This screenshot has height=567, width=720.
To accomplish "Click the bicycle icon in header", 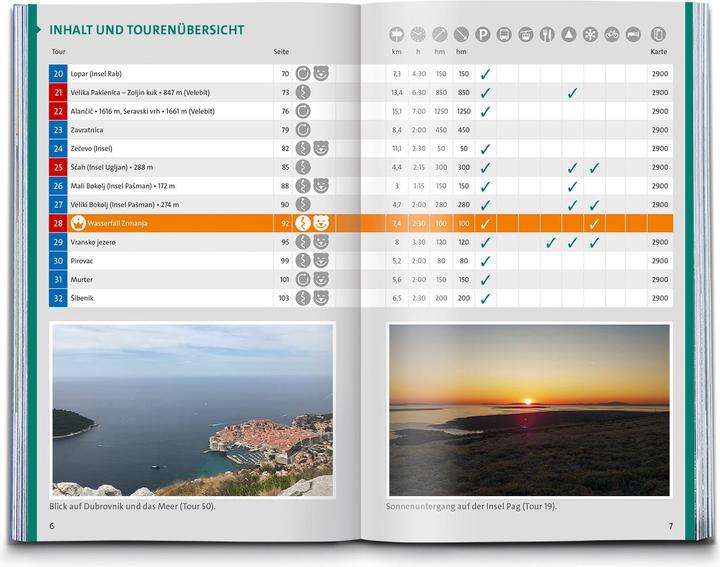I will tap(612, 34).
